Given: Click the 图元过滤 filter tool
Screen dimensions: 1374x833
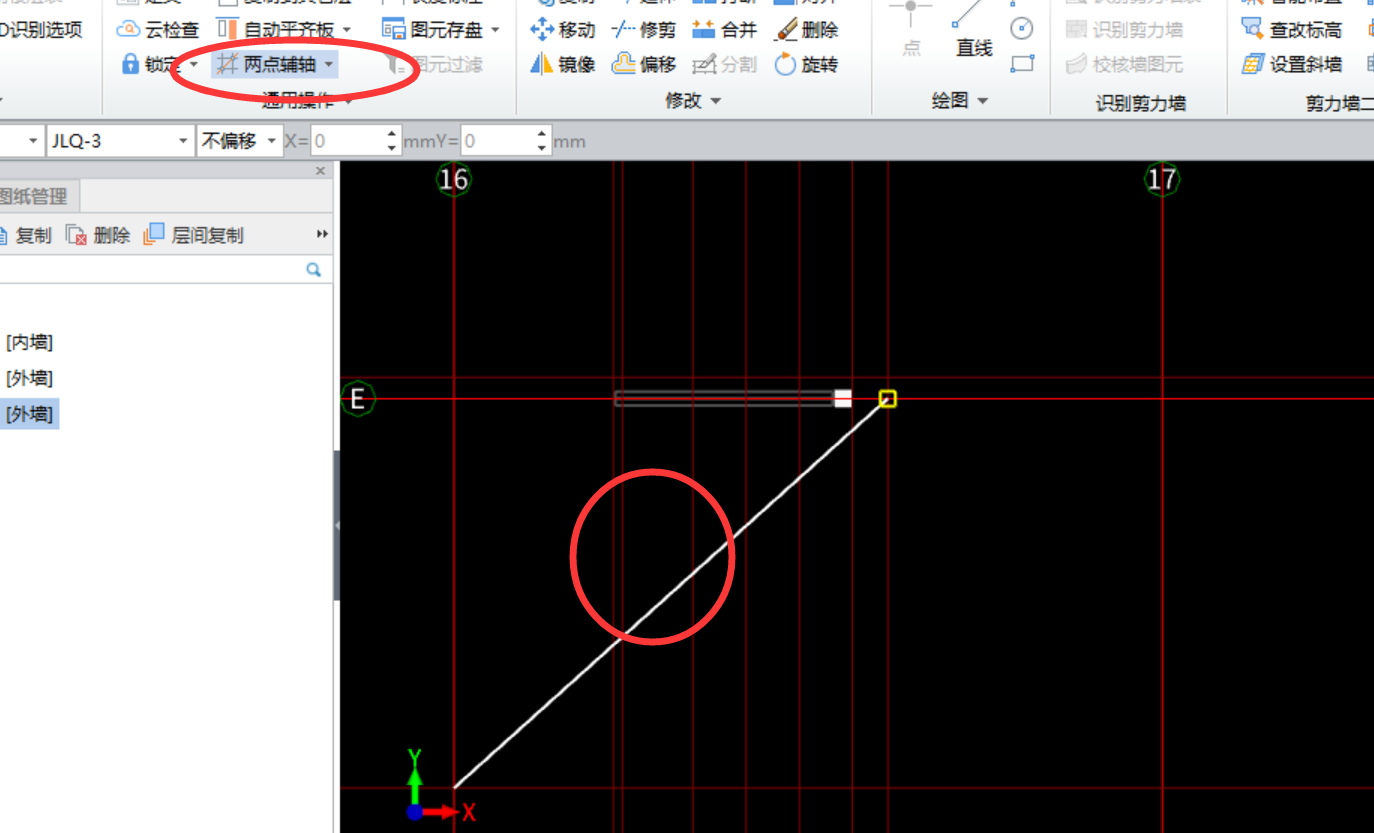Looking at the screenshot, I should pyautogui.click(x=436, y=65).
